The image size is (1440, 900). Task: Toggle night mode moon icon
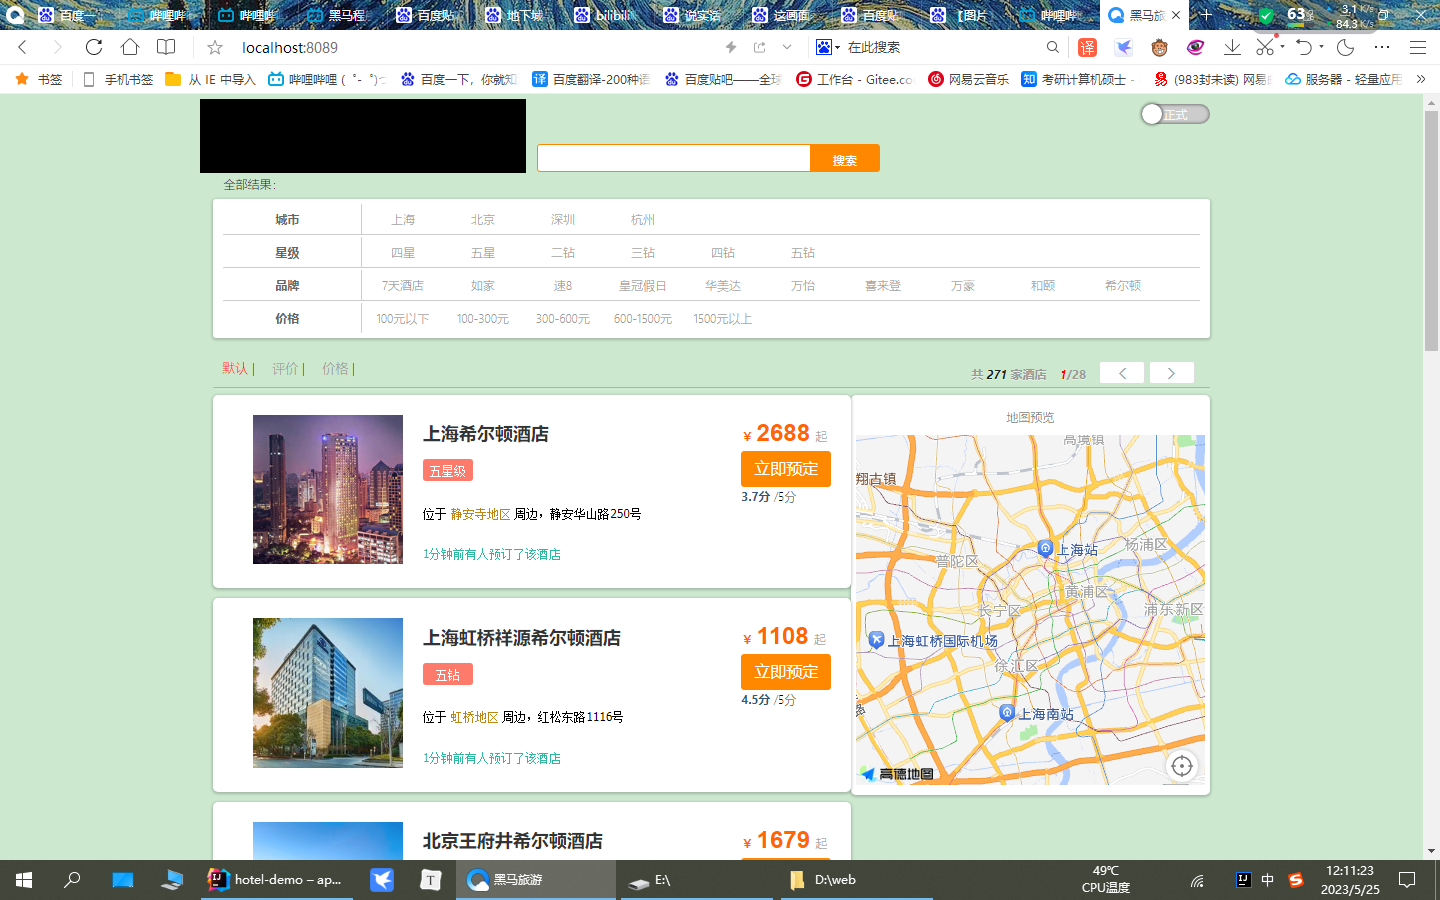1346,47
